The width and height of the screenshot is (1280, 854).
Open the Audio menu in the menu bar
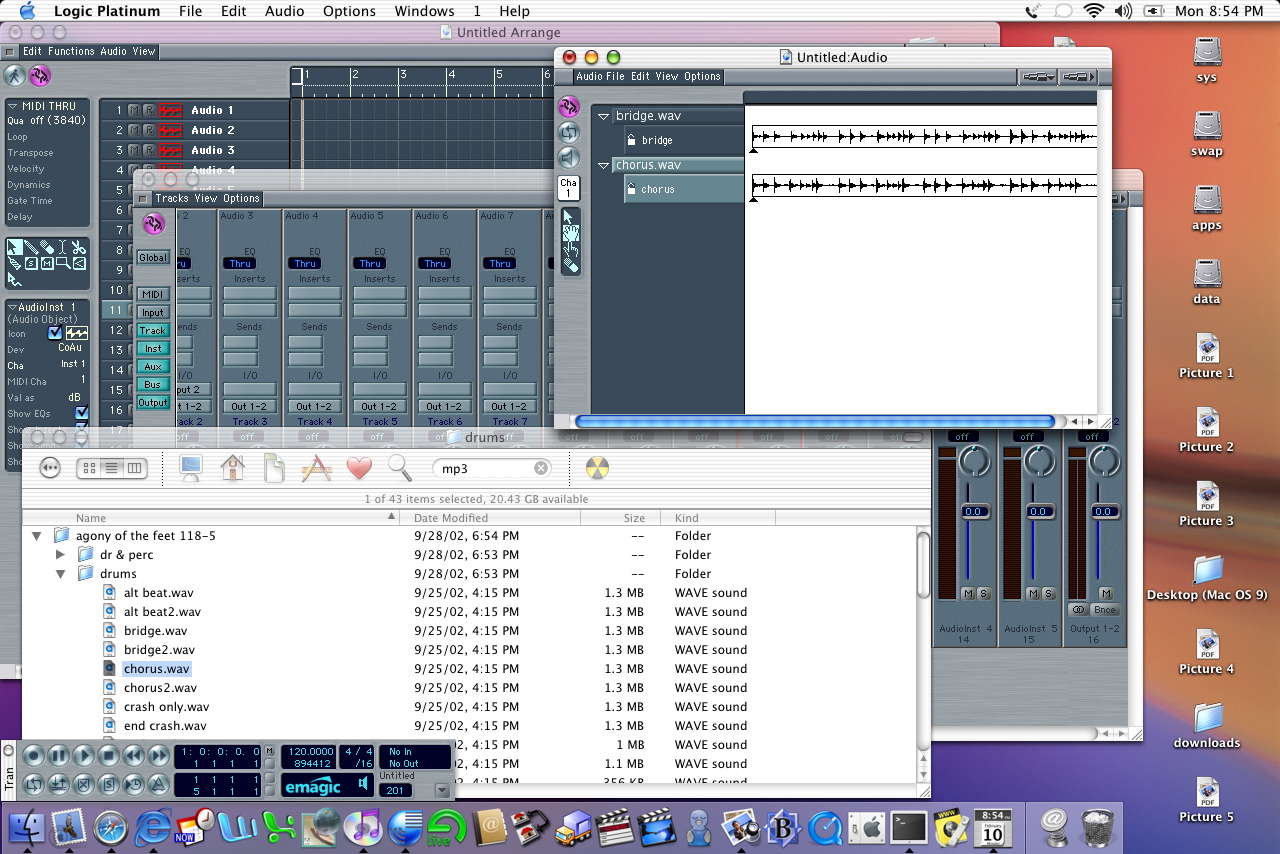tap(285, 11)
